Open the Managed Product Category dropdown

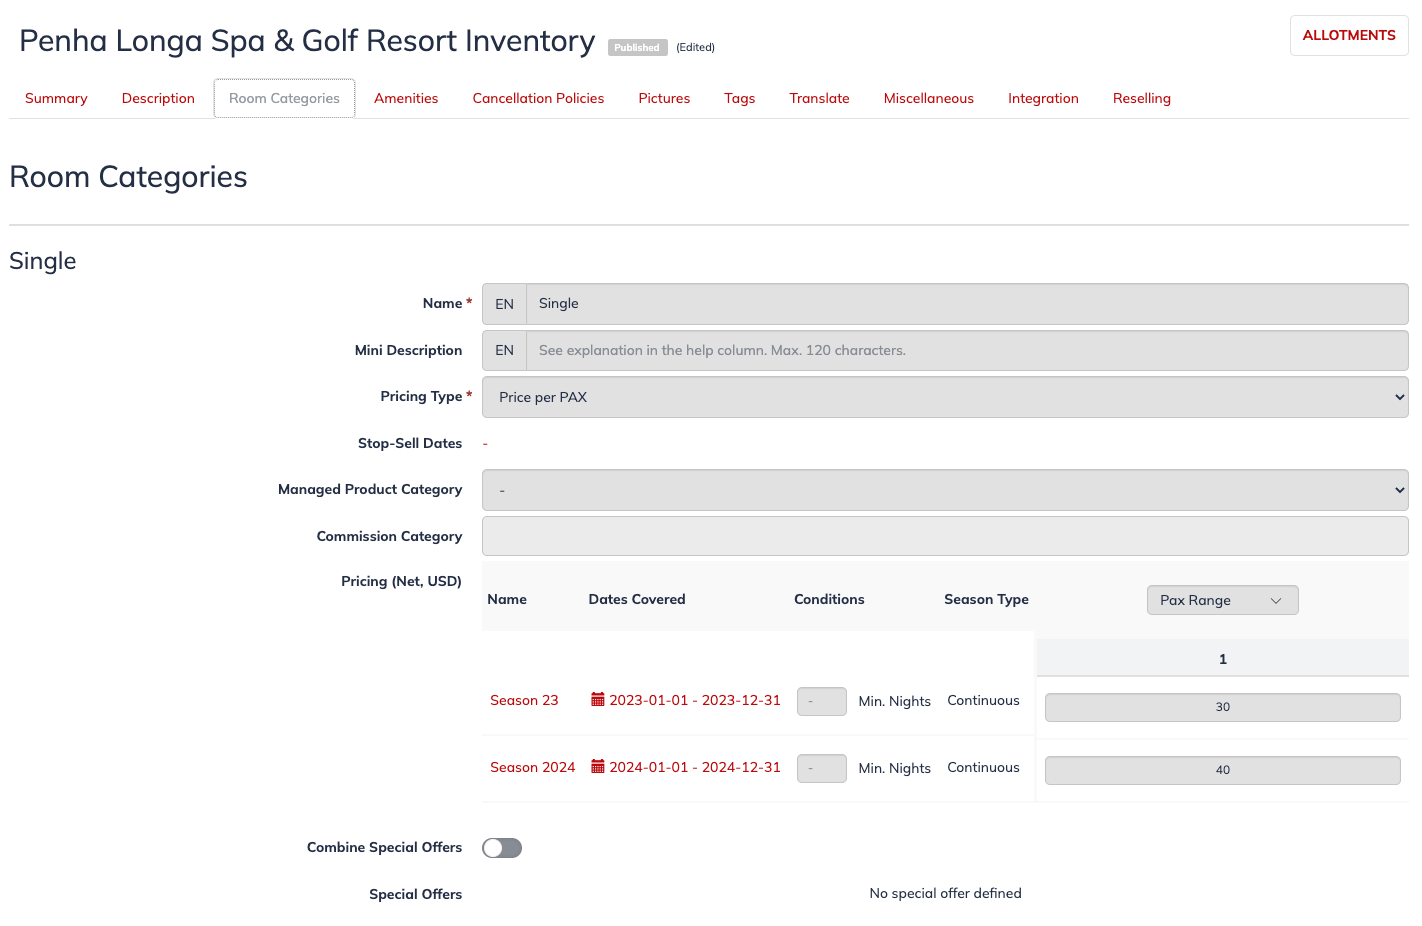(945, 490)
